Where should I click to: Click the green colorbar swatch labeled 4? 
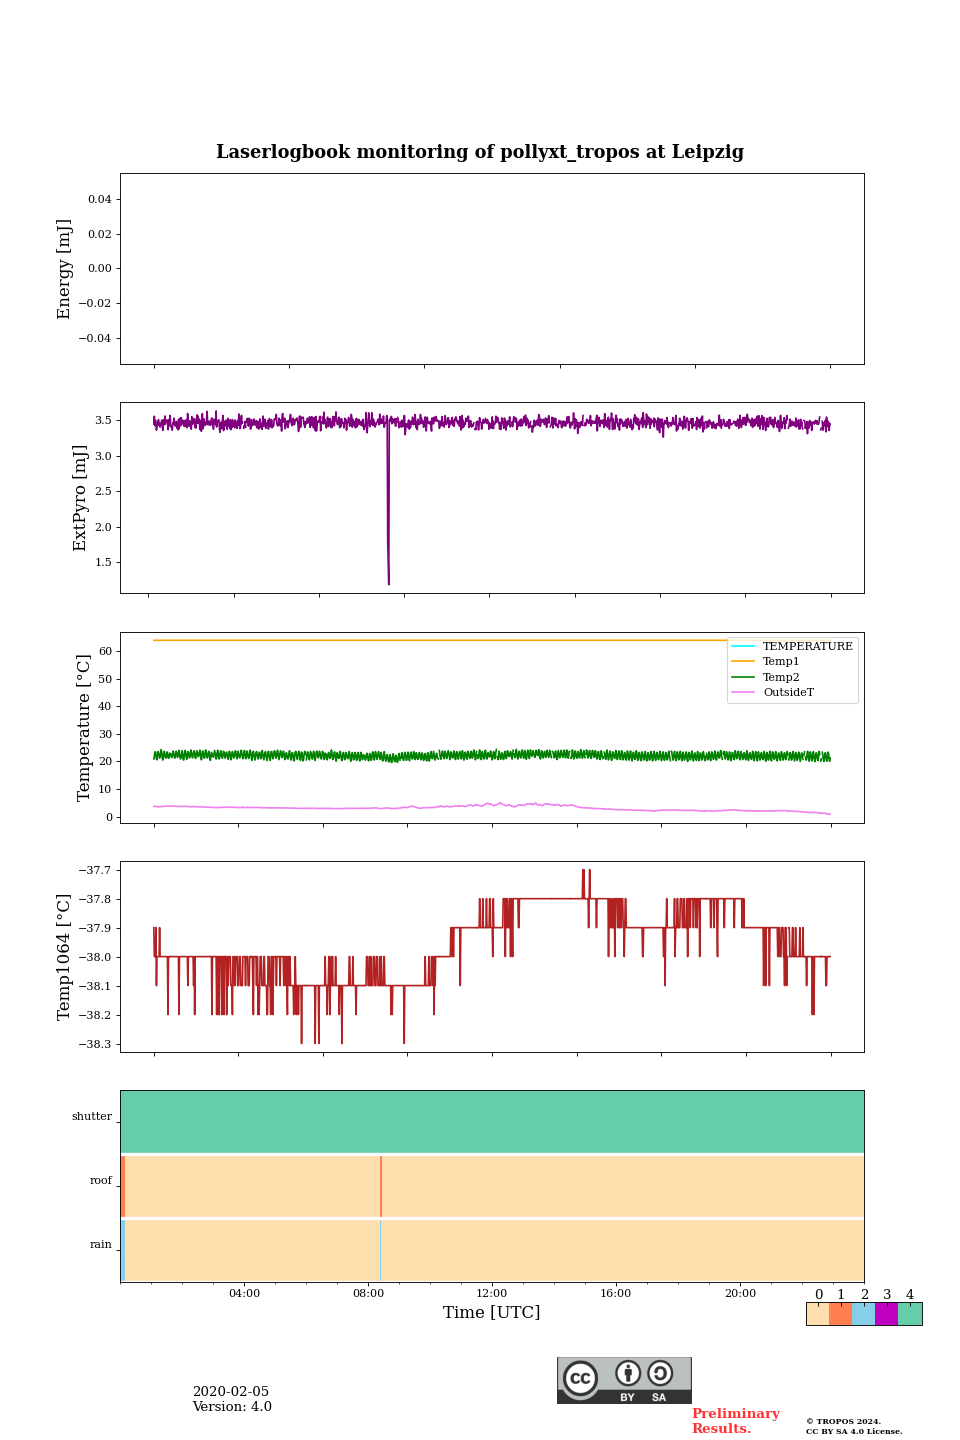910,1314
